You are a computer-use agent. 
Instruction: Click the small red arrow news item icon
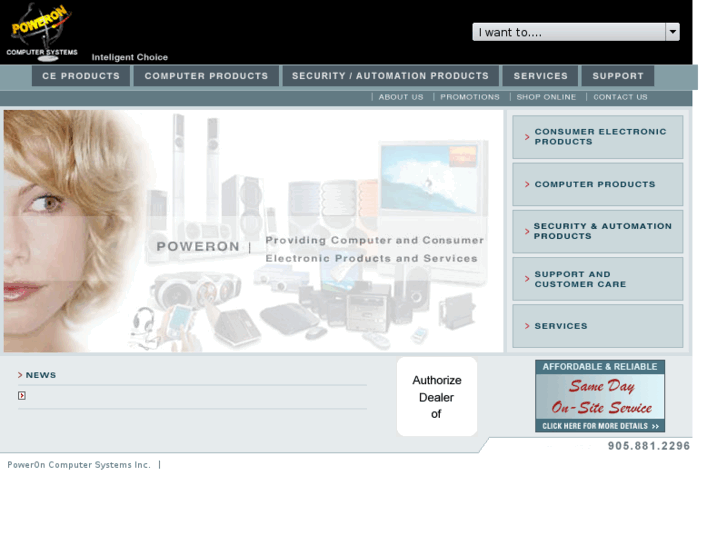22,396
